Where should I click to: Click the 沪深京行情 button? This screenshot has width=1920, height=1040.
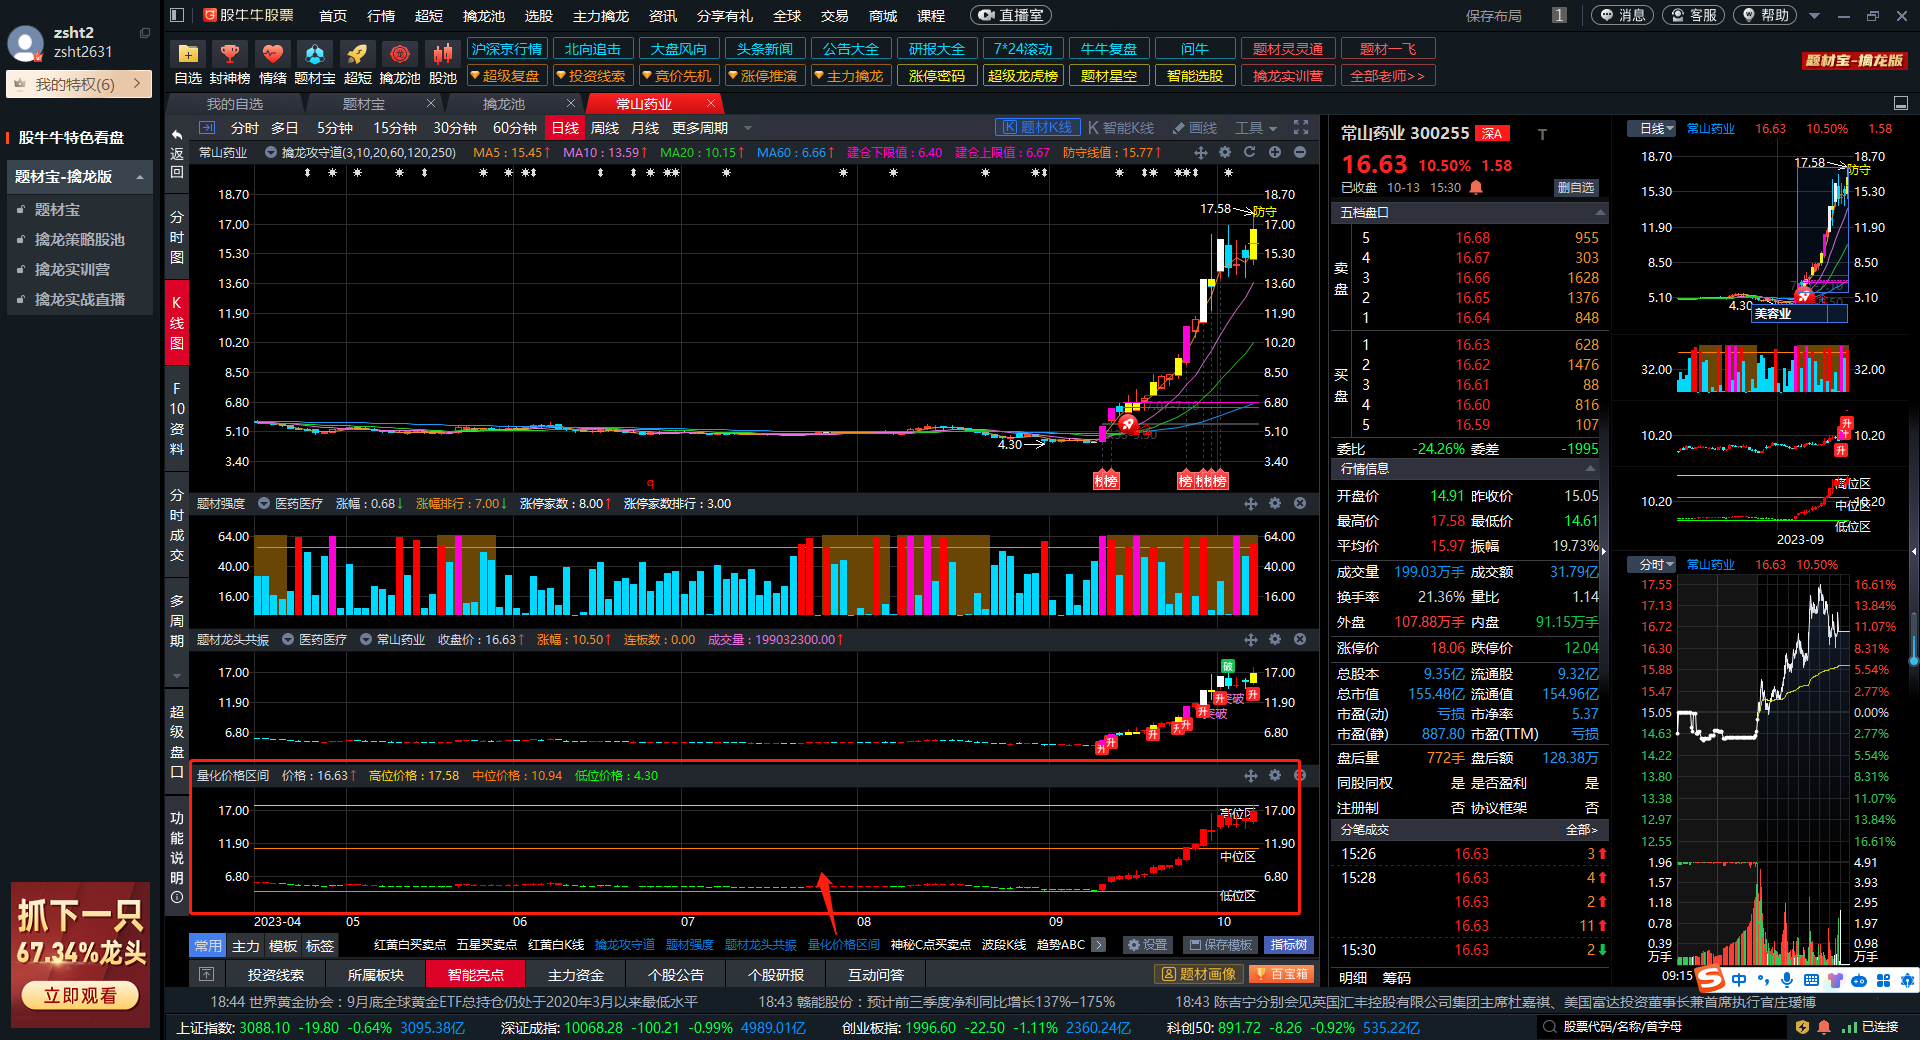(x=507, y=49)
